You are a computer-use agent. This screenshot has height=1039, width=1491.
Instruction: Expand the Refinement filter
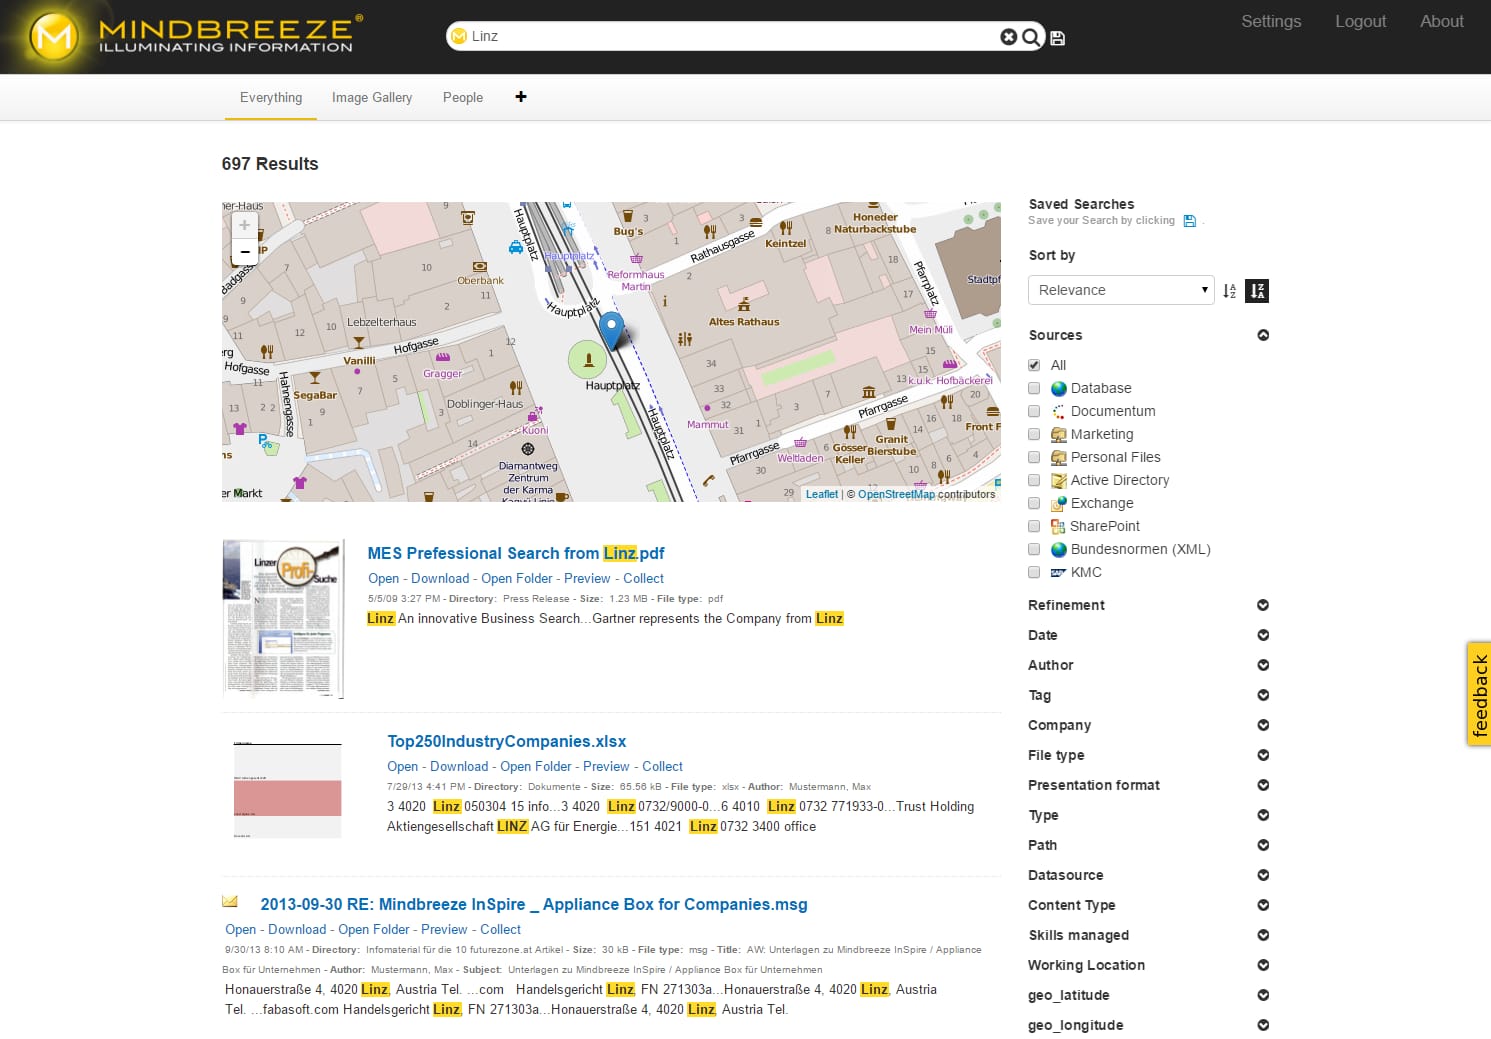pyautogui.click(x=1263, y=605)
